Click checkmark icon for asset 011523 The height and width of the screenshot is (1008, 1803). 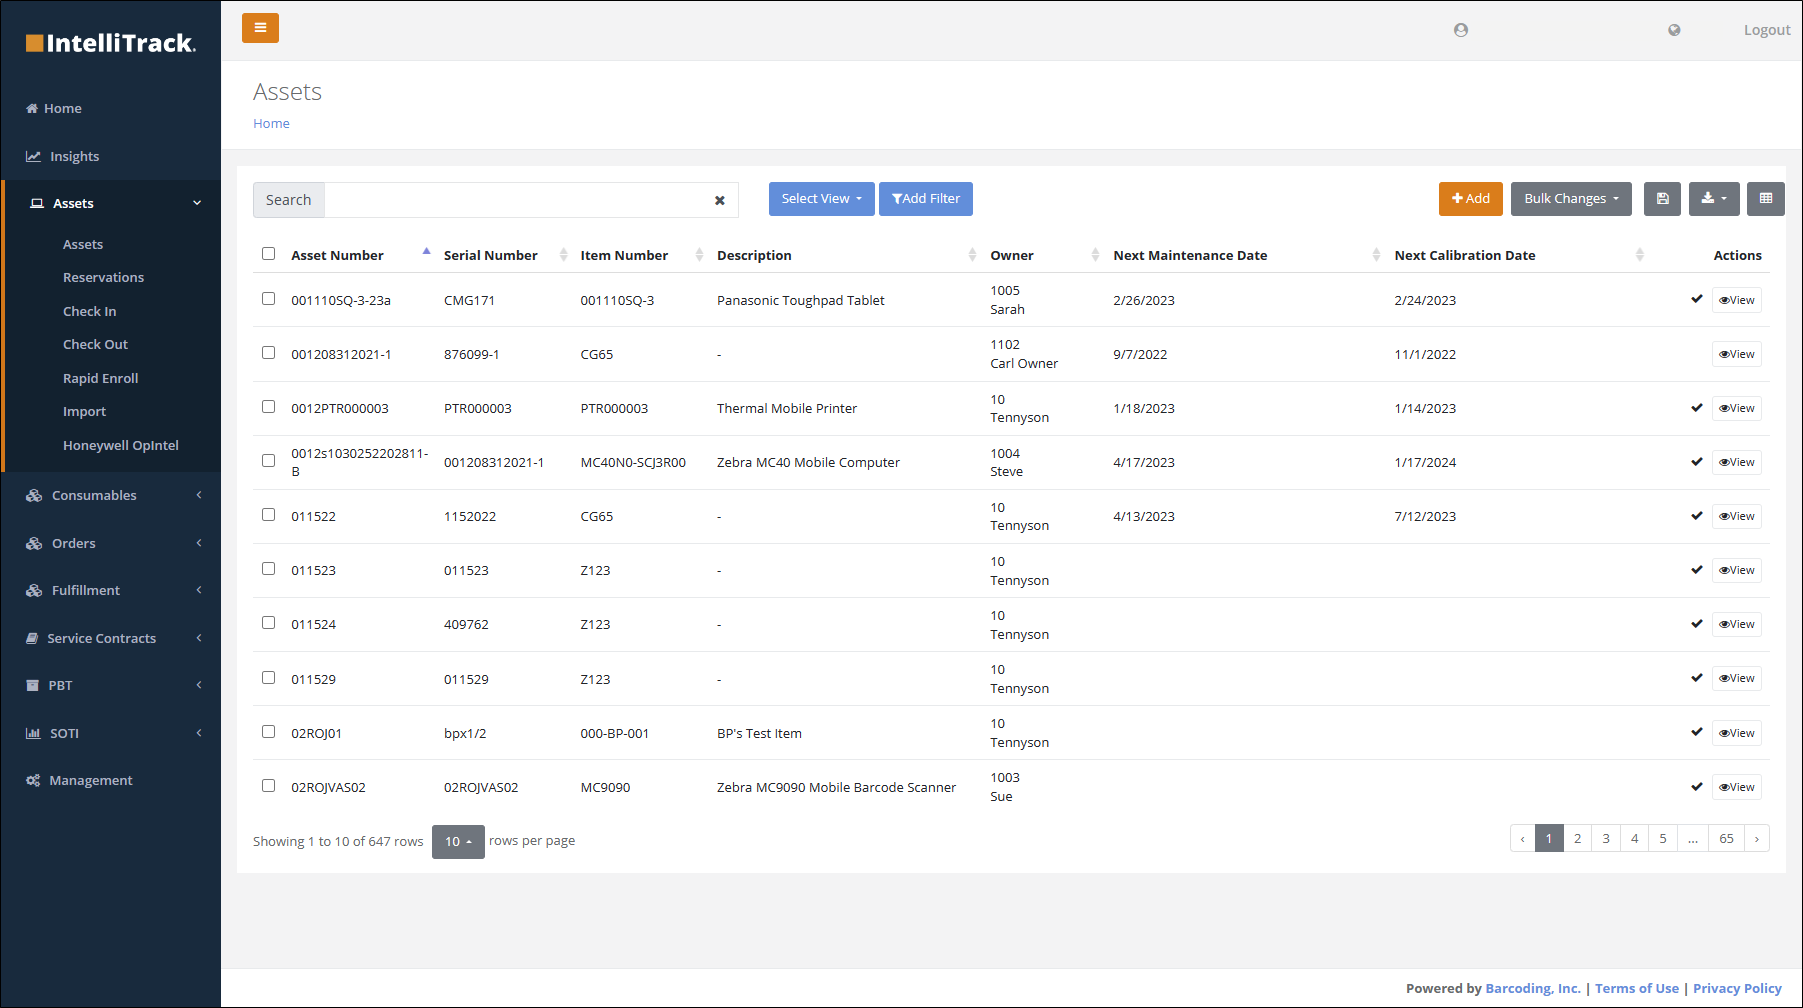(1697, 570)
